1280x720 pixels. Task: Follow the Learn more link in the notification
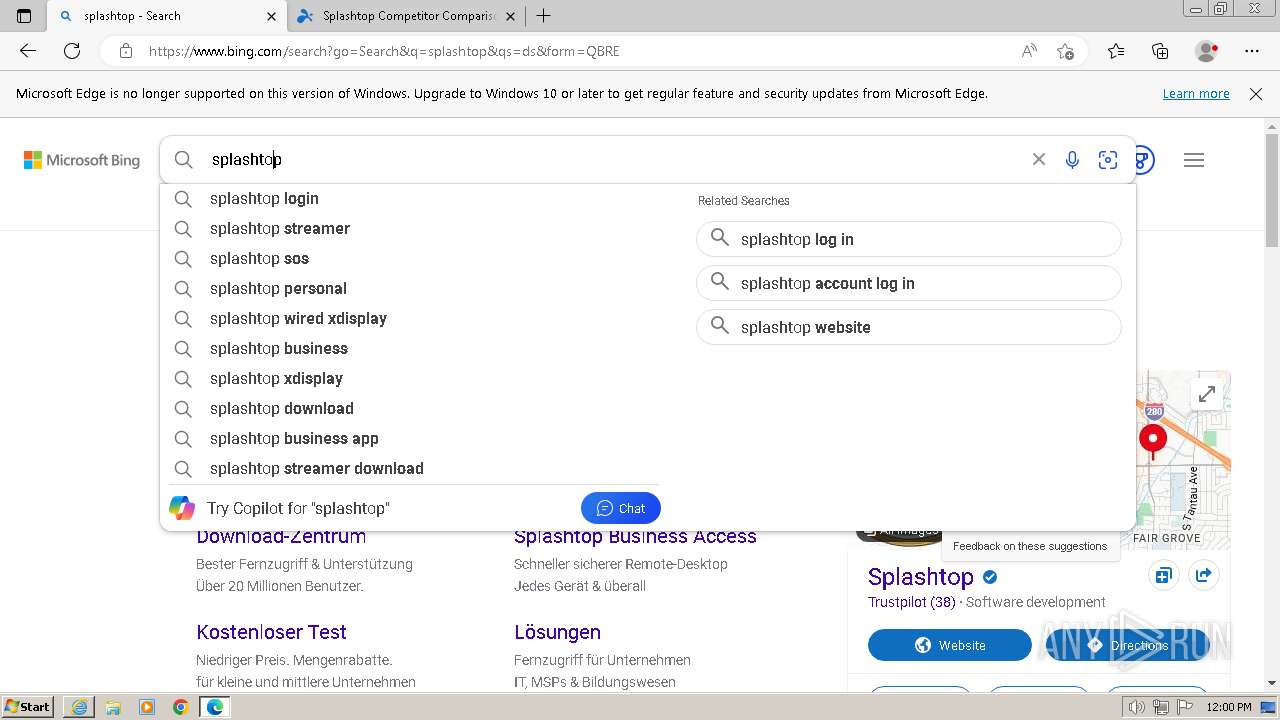[x=1196, y=94]
